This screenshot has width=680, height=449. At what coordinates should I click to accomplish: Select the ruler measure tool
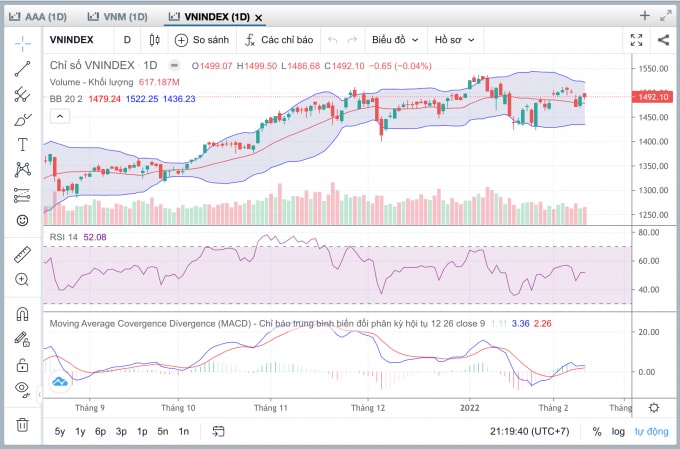coord(23,254)
